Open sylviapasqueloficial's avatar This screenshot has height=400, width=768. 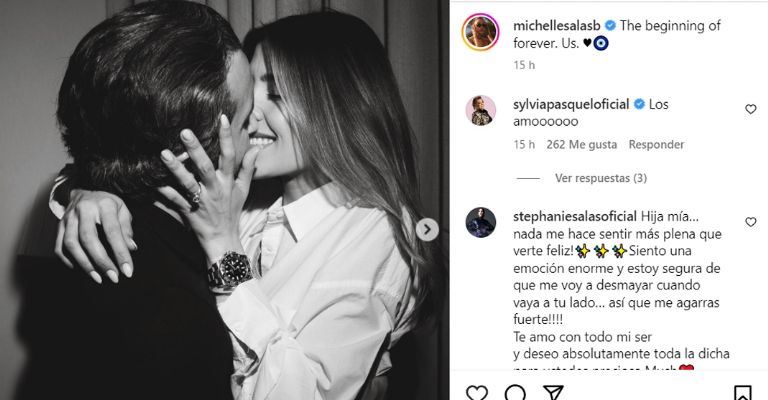[481, 111]
